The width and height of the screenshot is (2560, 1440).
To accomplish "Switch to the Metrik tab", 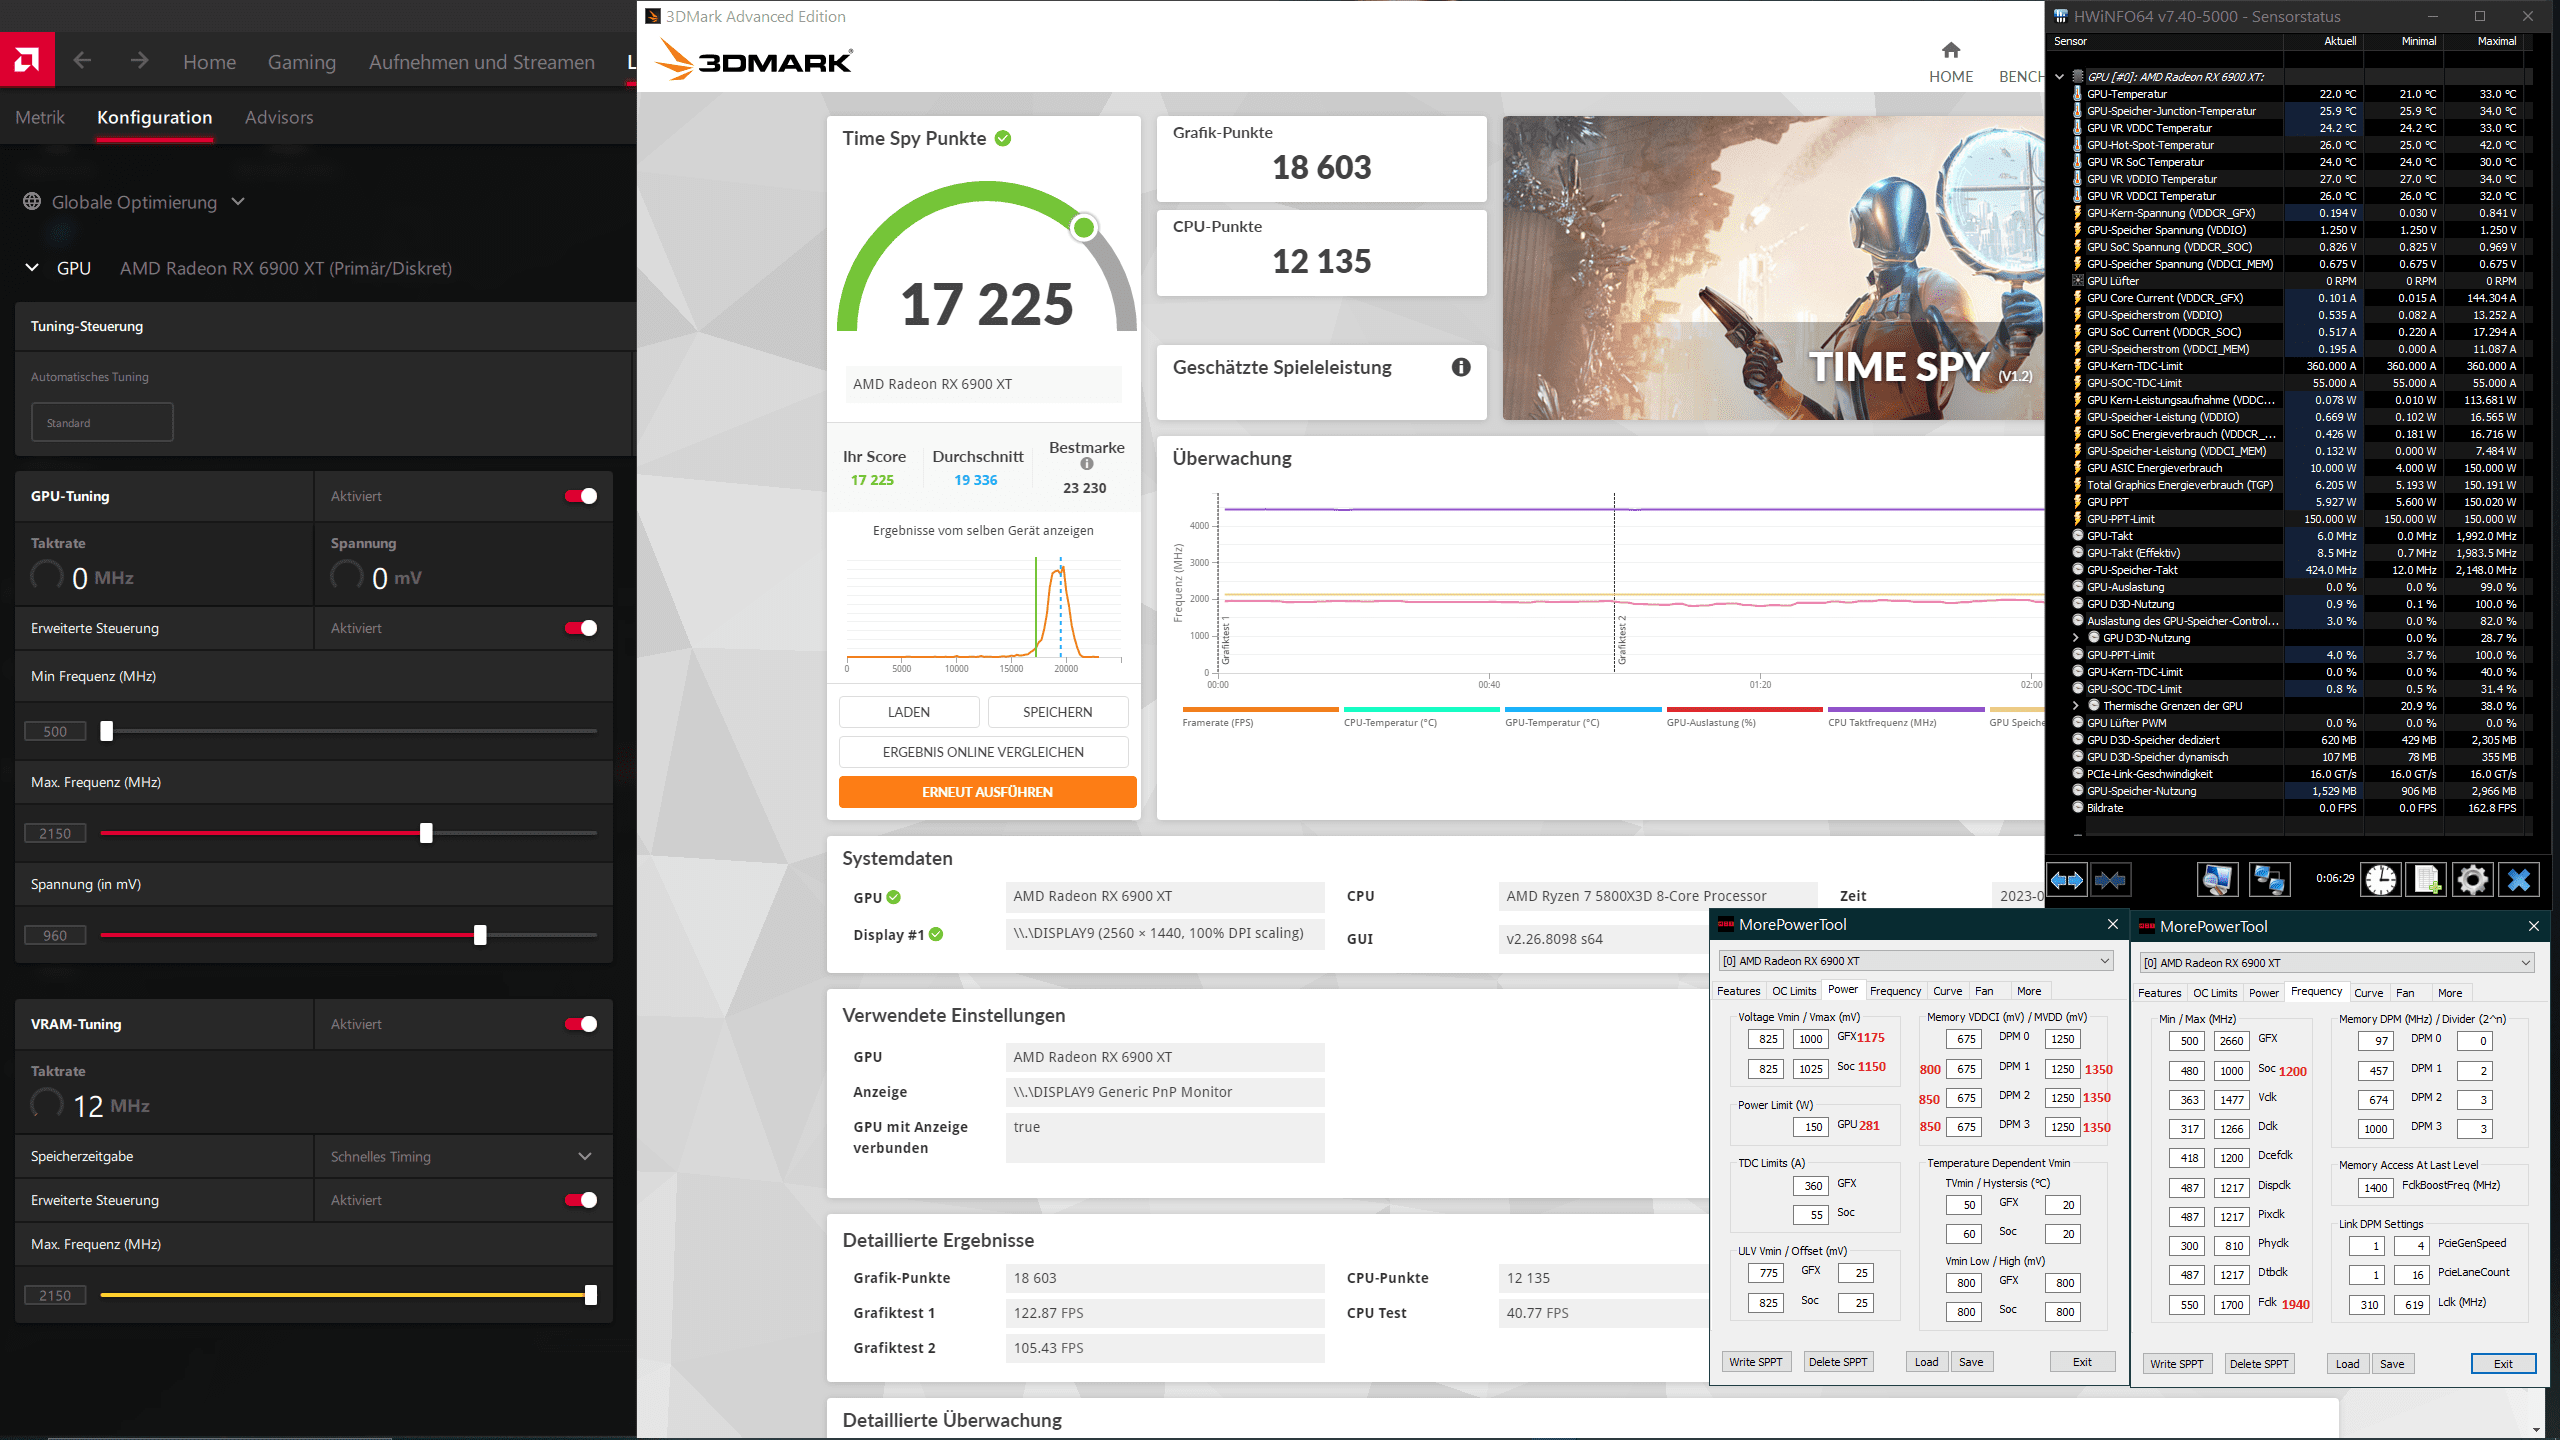I will click(40, 117).
